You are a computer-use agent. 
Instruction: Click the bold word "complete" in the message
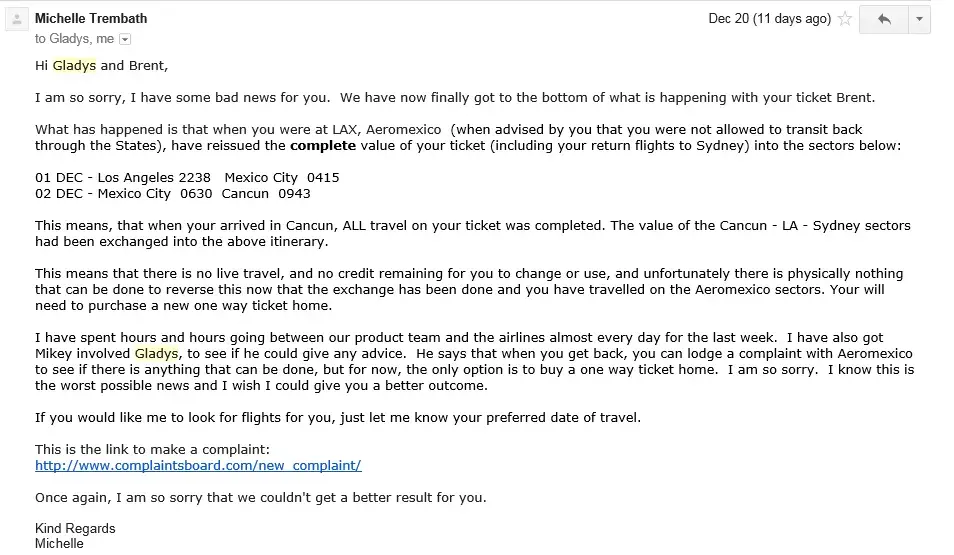323,145
